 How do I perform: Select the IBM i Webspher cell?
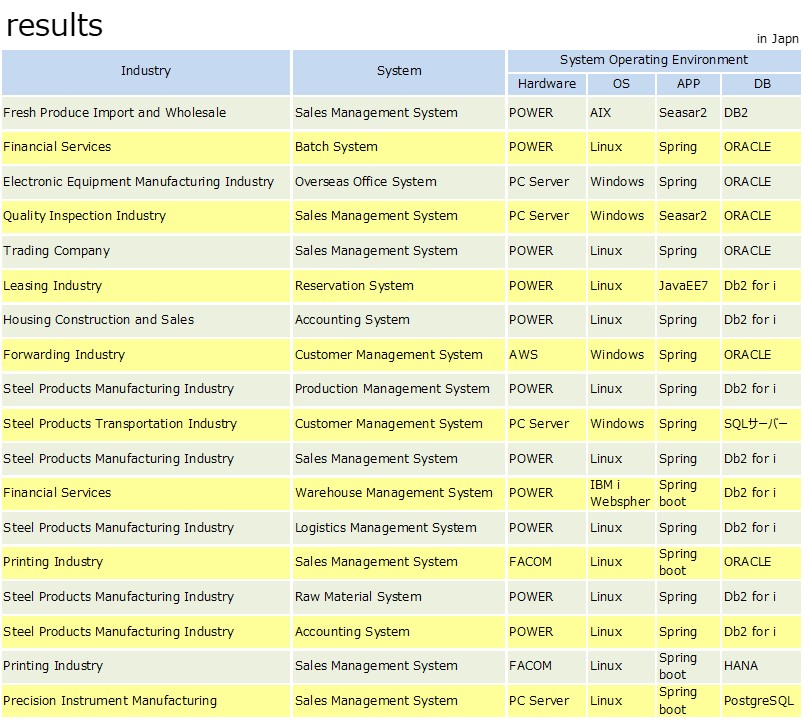click(621, 493)
